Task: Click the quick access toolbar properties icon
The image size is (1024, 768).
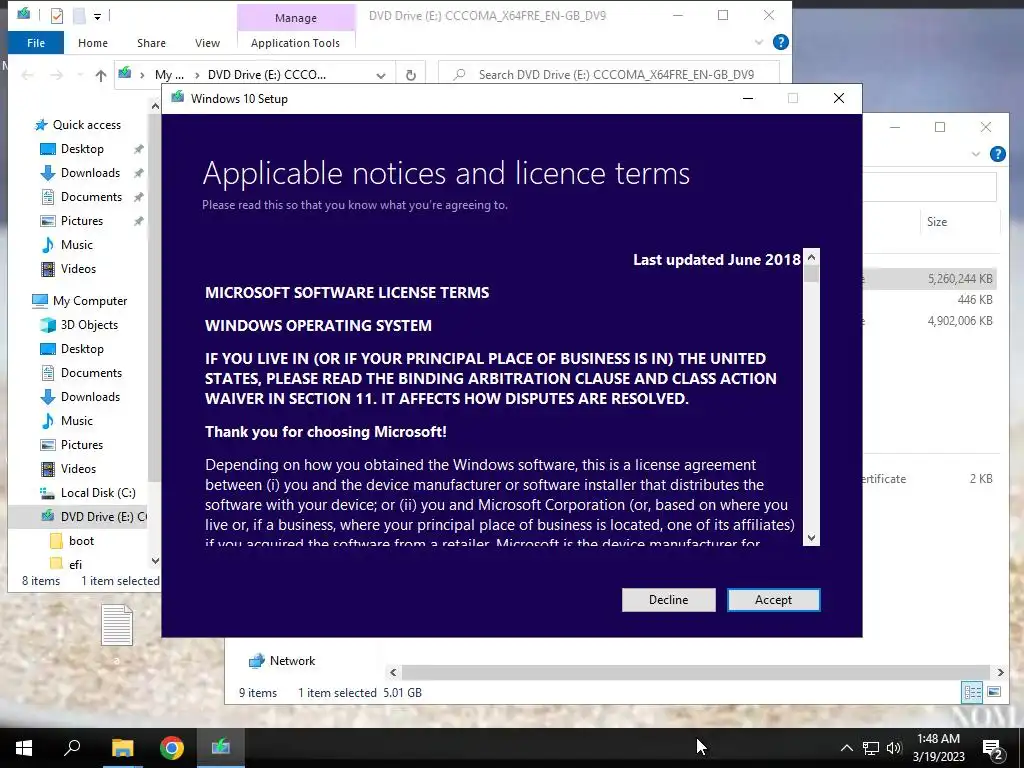Action: click(x=57, y=15)
